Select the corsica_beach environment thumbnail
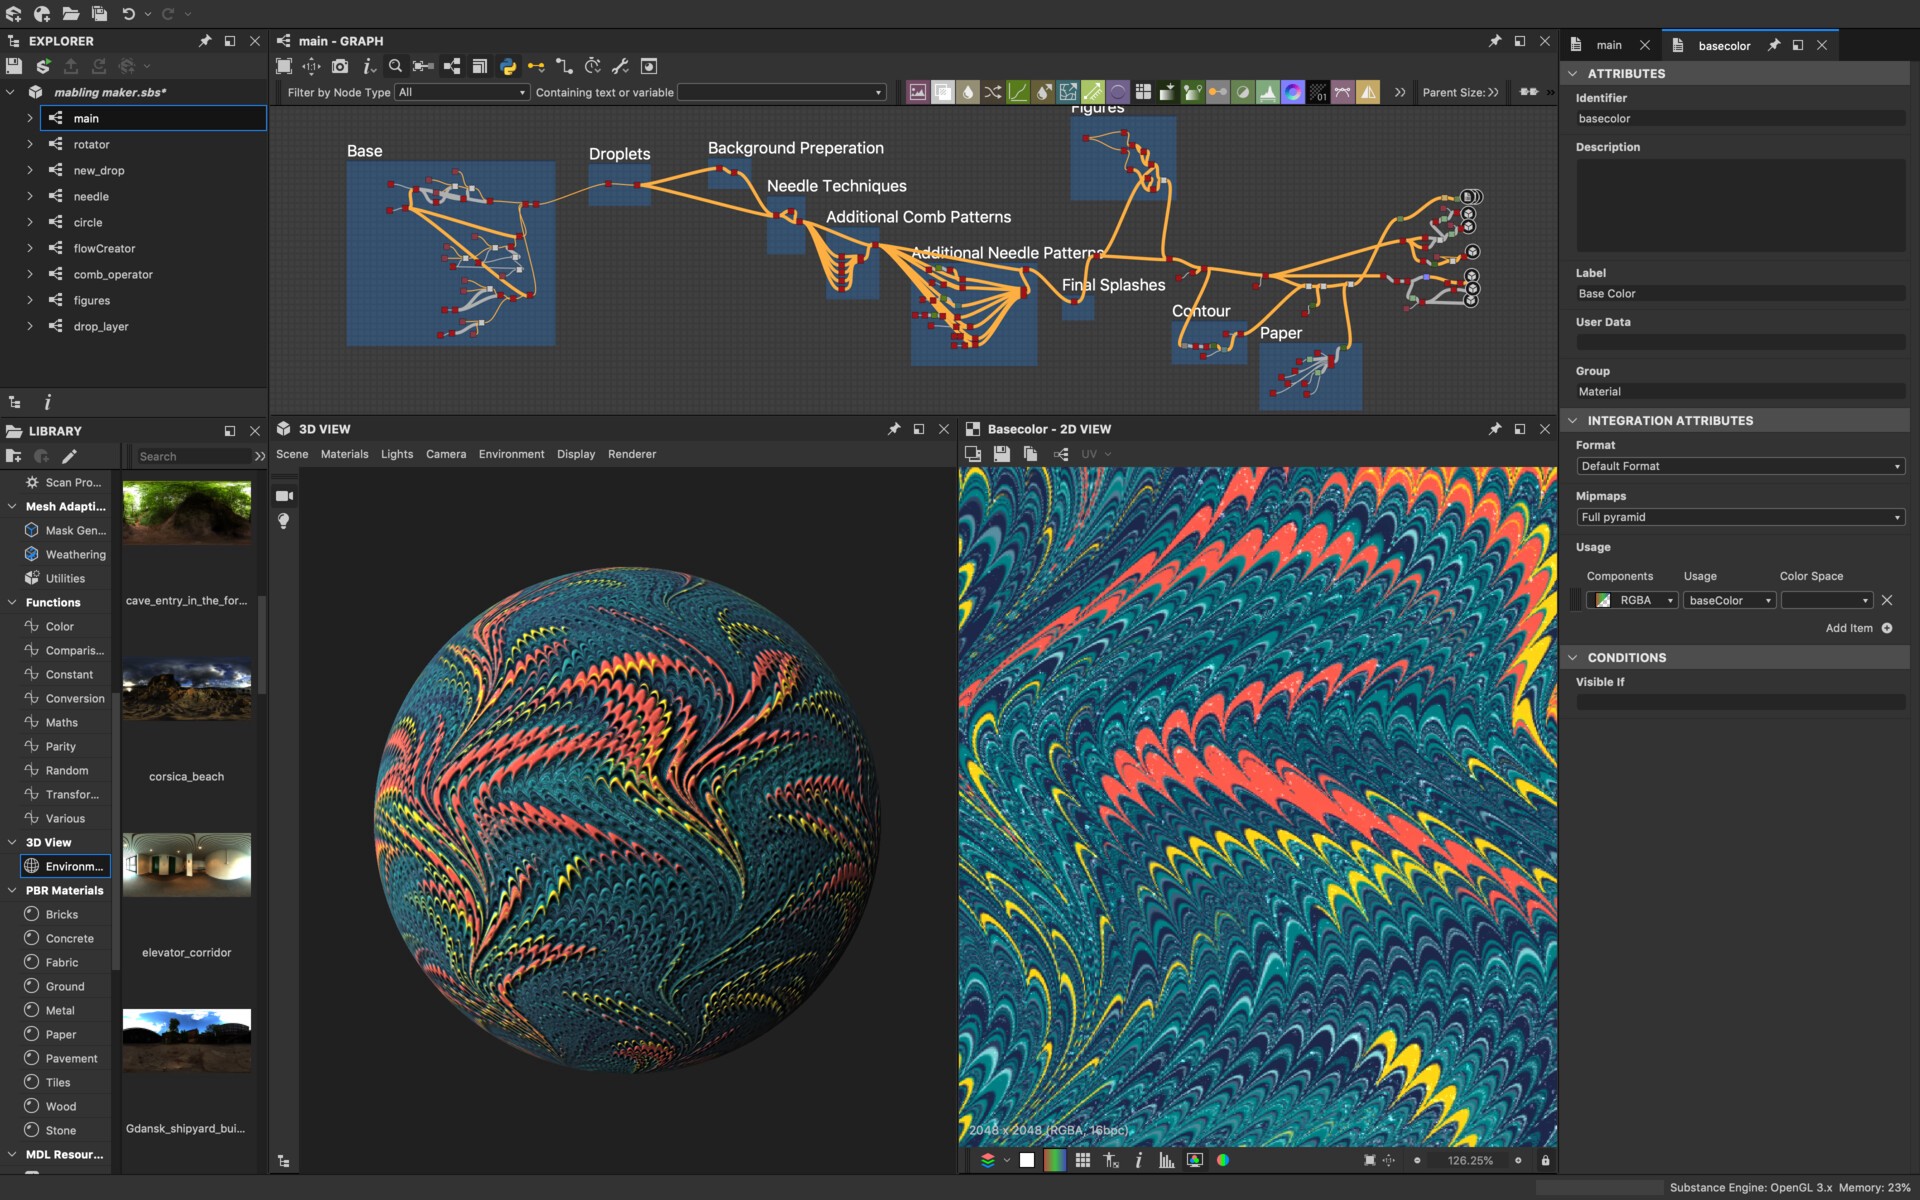The height and width of the screenshot is (1200, 1920). tap(187, 690)
